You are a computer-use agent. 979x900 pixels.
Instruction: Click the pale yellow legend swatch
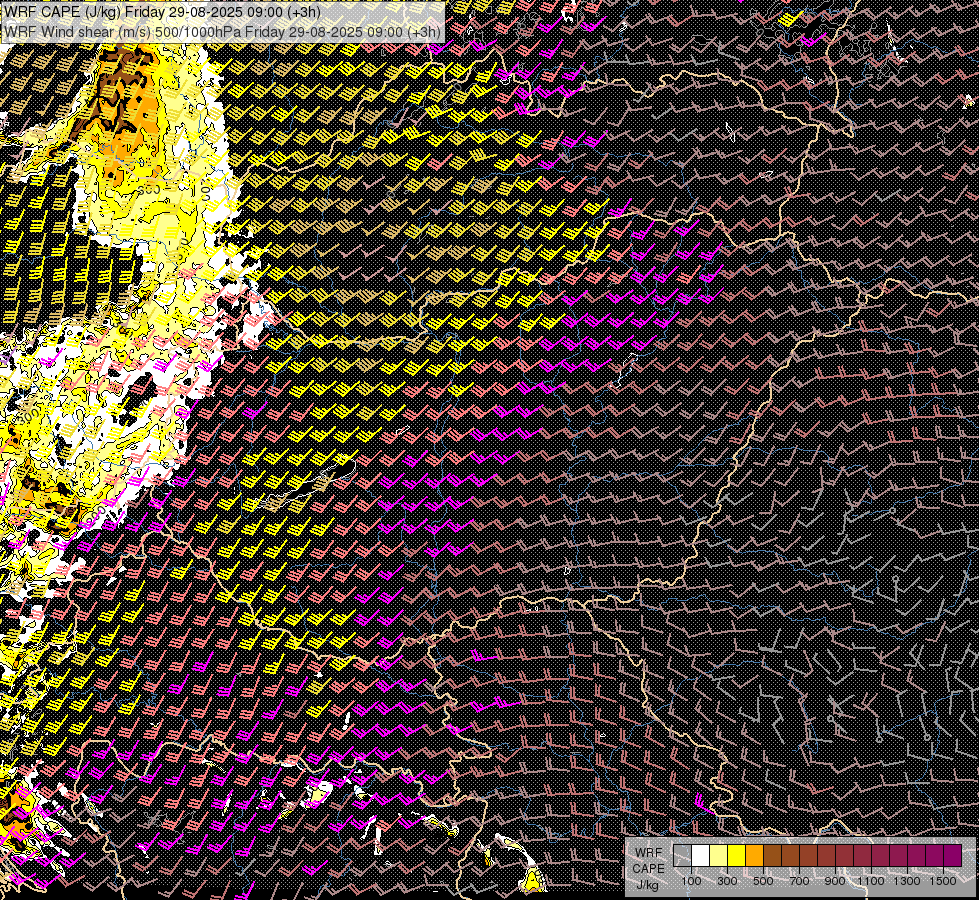(719, 856)
